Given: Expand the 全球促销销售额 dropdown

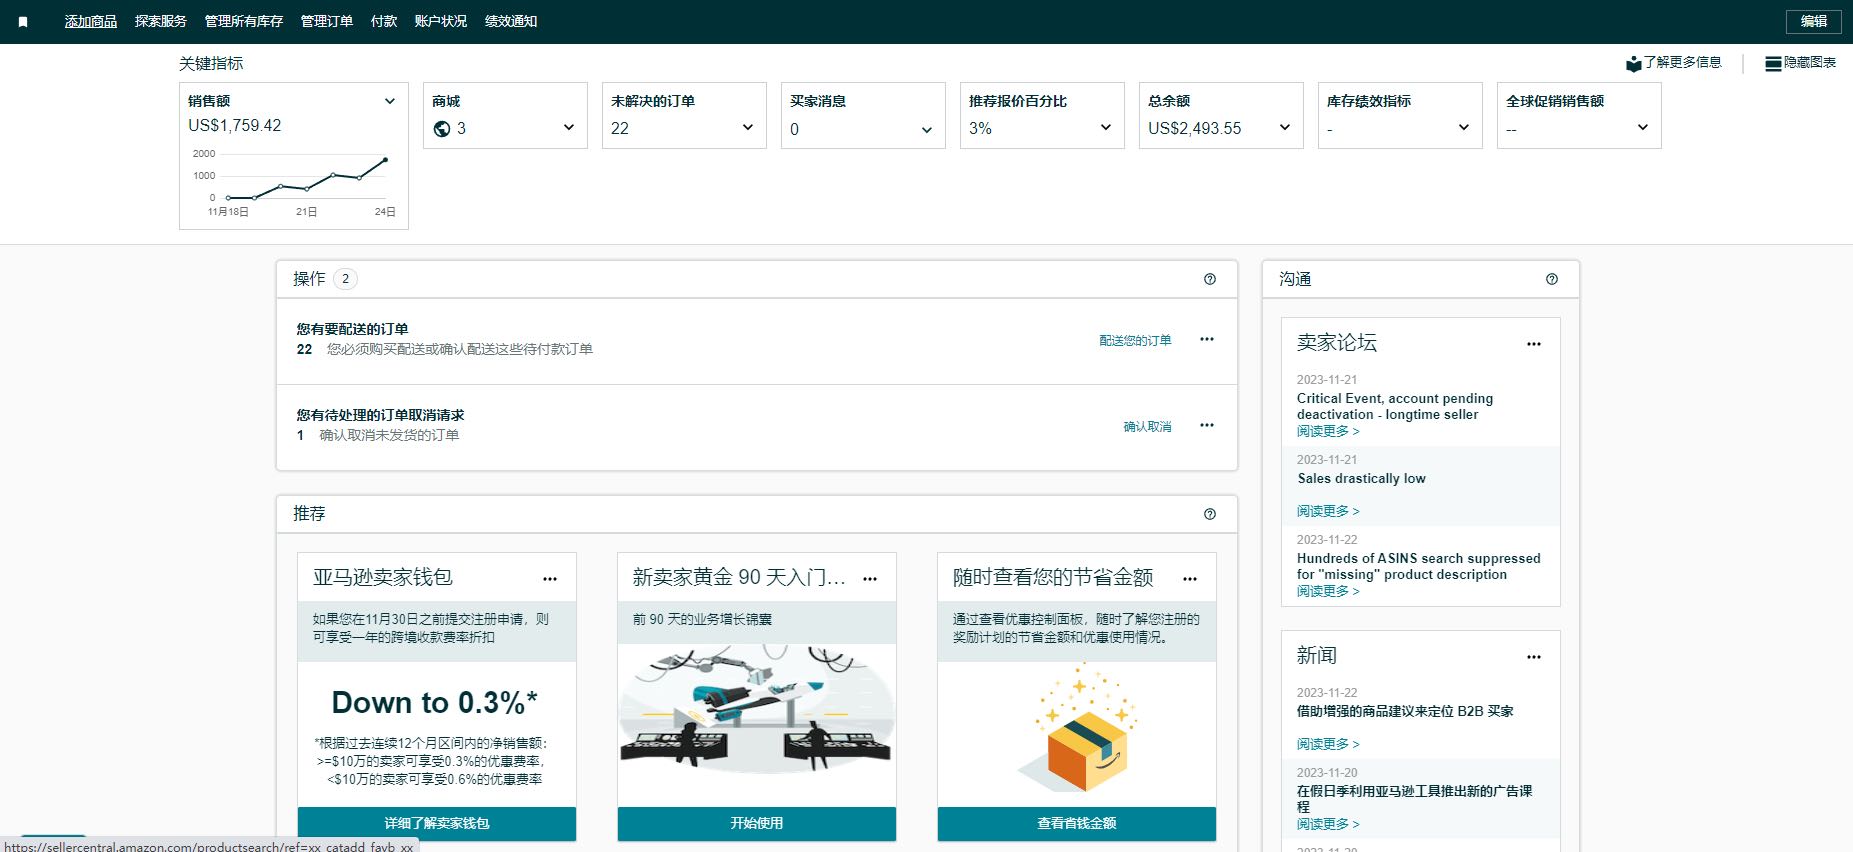Looking at the screenshot, I should 1643,128.
